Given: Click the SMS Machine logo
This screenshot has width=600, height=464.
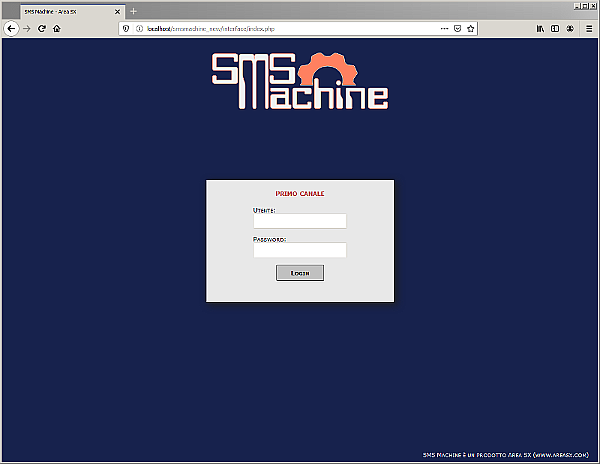Looking at the screenshot, I should coord(300,81).
